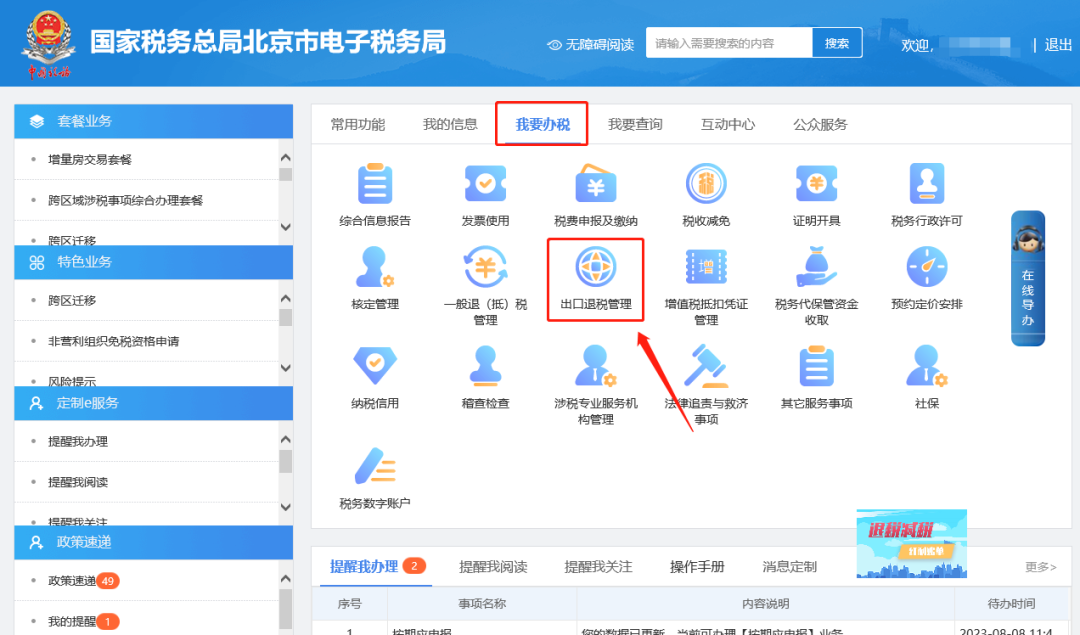Click the down arrow in 定制e服务 list

(x=286, y=507)
